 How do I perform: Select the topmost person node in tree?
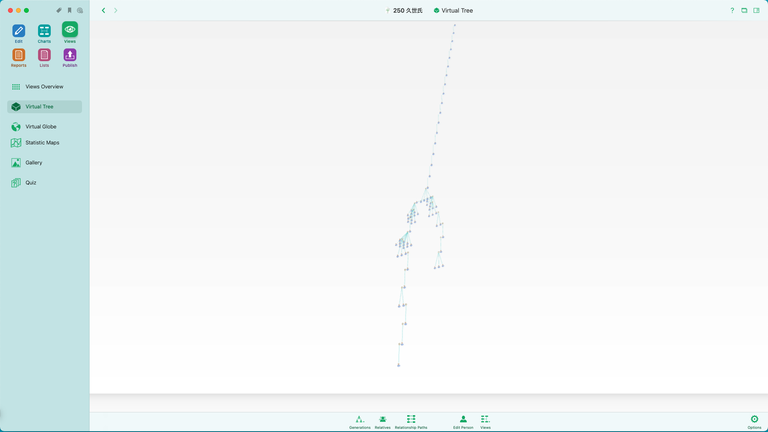pos(455,25)
